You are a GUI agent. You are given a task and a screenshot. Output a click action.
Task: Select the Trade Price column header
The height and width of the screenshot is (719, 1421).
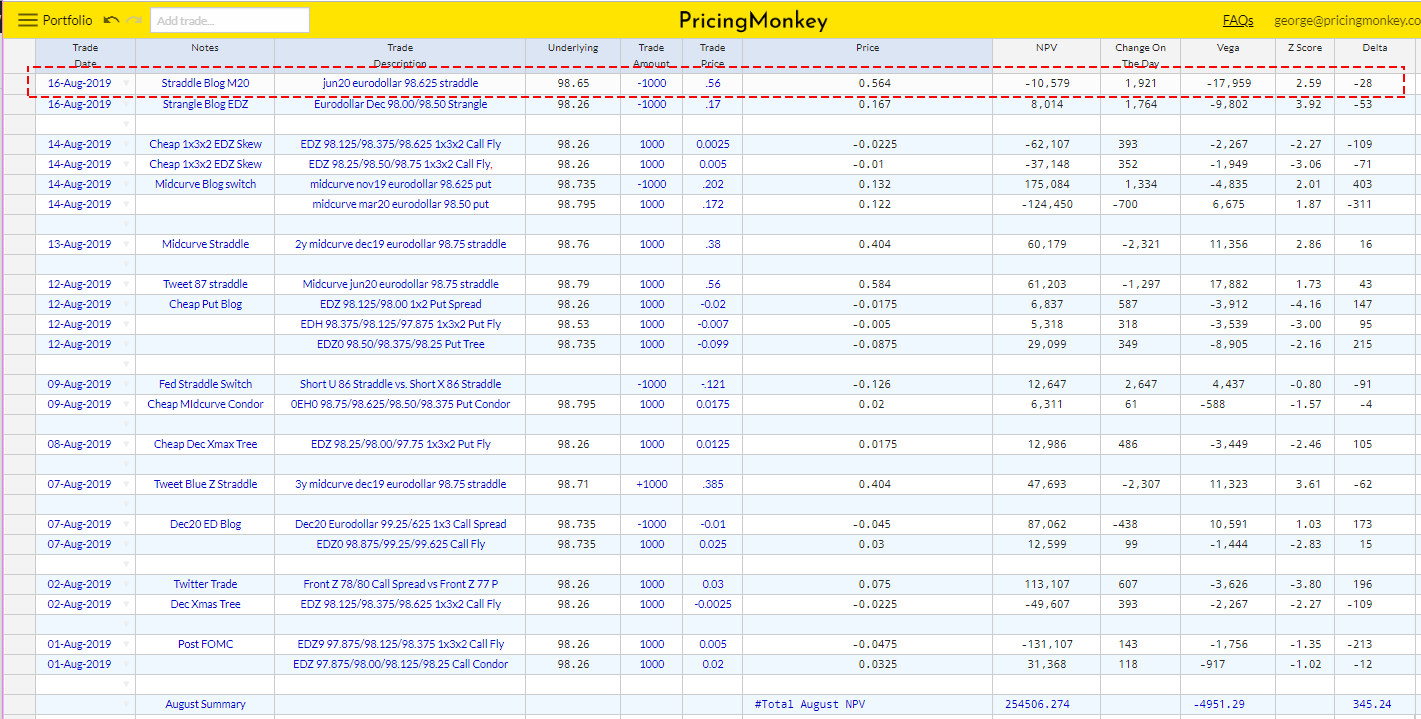(712, 55)
